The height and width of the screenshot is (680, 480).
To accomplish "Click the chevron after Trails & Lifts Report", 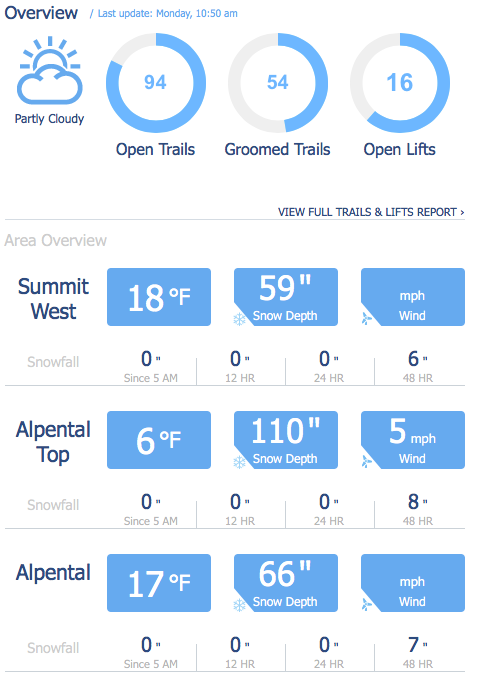I will (462, 212).
